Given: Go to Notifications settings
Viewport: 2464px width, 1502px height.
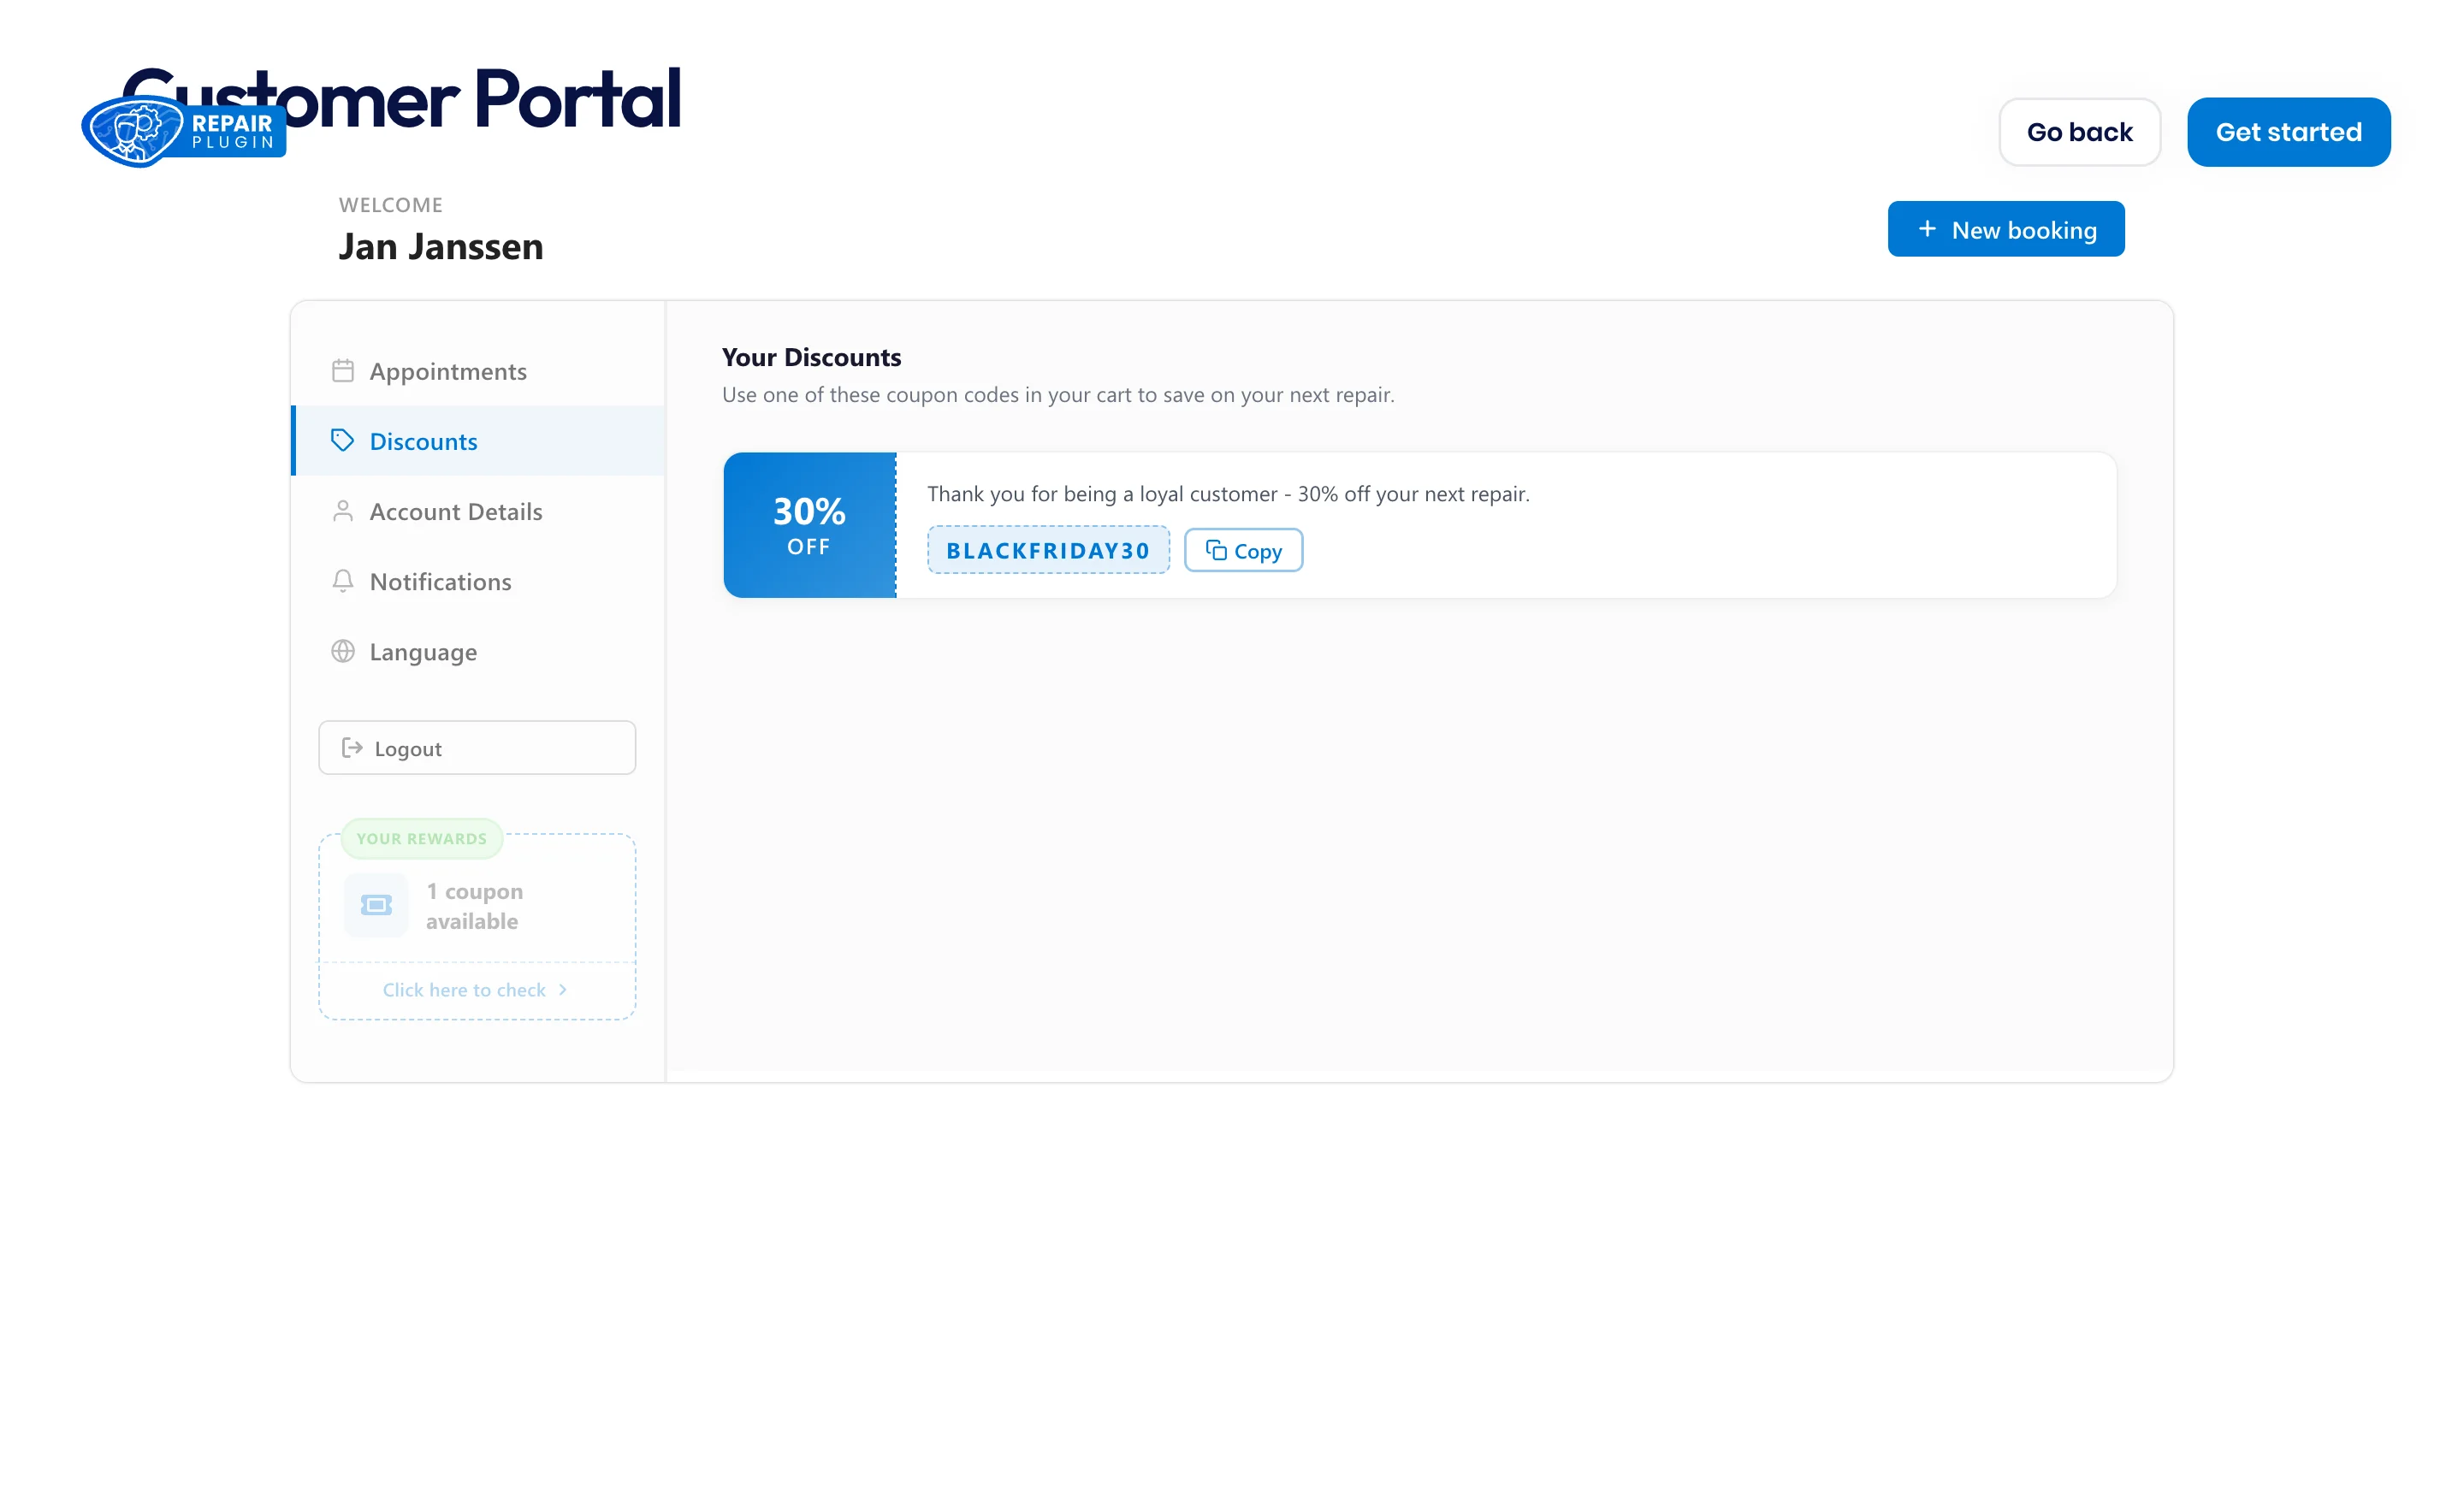Looking at the screenshot, I should point(479,581).
